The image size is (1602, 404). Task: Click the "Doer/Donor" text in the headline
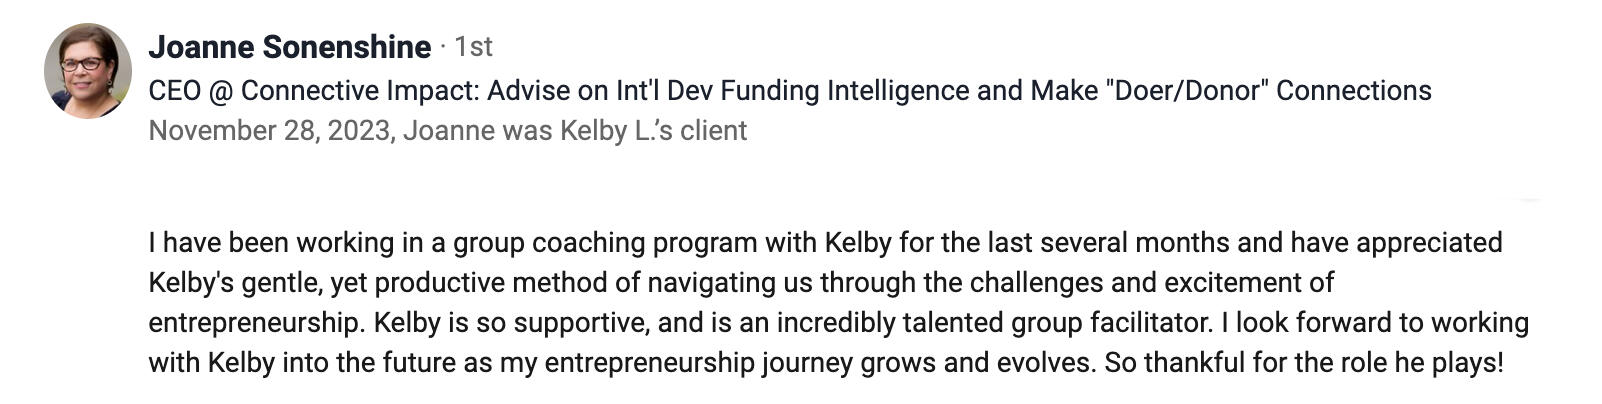[x=1187, y=91]
